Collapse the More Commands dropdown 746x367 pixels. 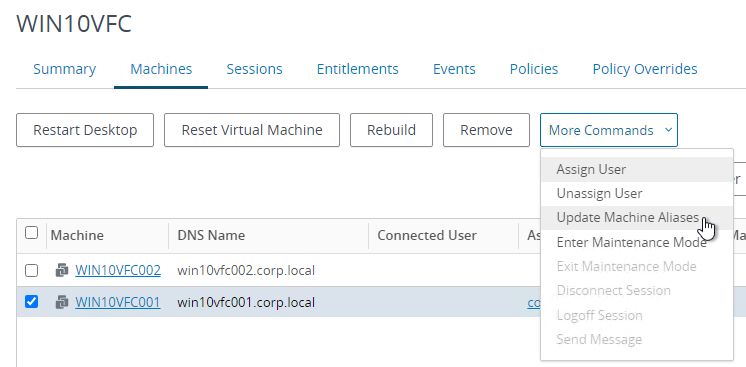[609, 130]
